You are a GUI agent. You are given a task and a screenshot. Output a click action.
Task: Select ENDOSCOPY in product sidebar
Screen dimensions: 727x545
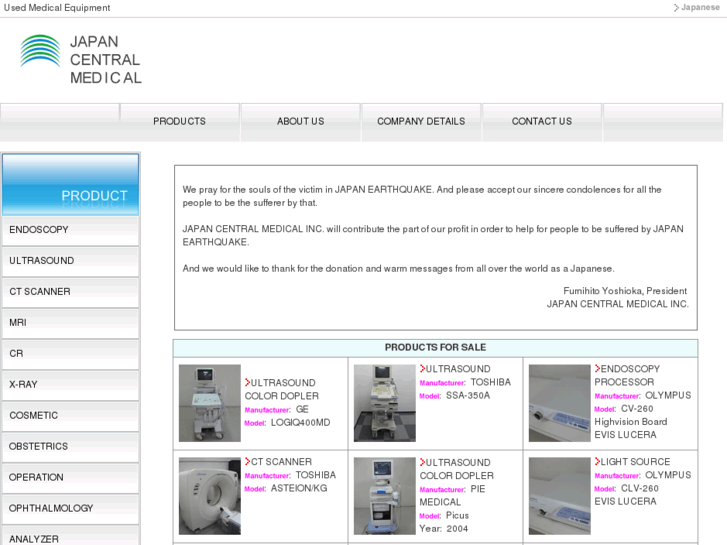click(x=70, y=230)
